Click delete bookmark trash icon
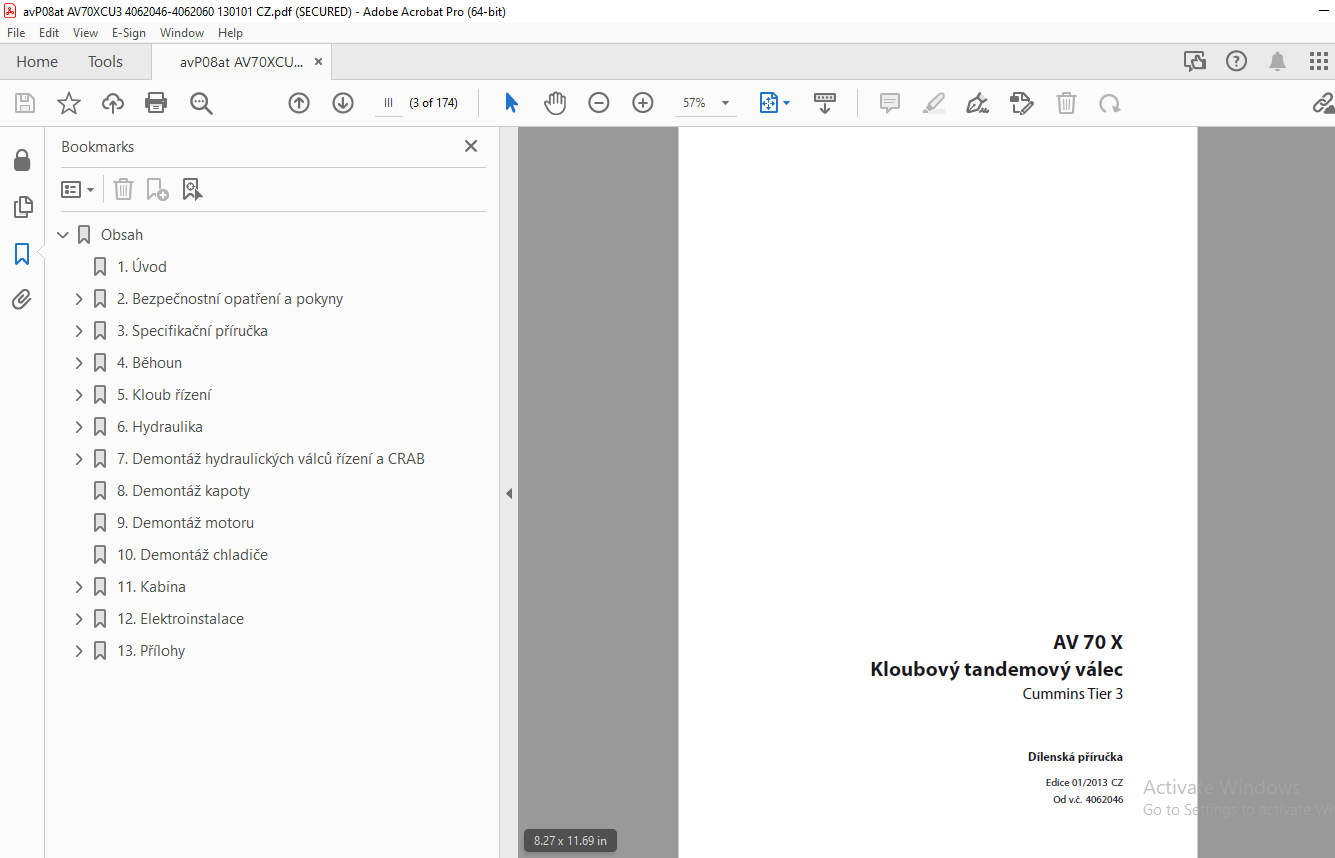Image resolution: width=1335 pixels, height=858 pixels. 123,189
